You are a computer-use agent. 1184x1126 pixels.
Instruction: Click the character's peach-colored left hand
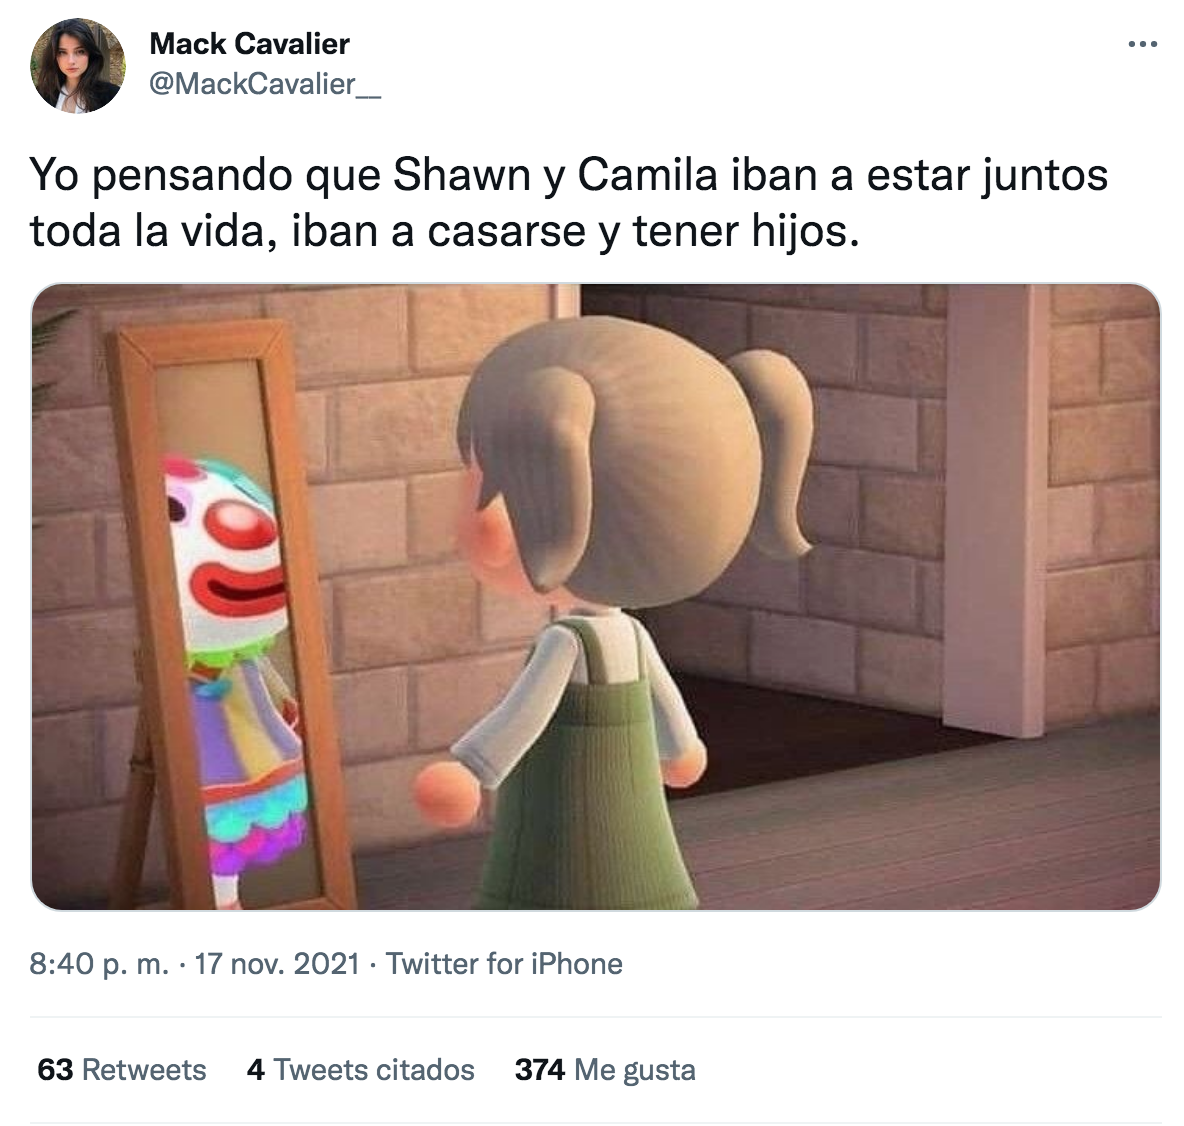(x=446, y=793)
